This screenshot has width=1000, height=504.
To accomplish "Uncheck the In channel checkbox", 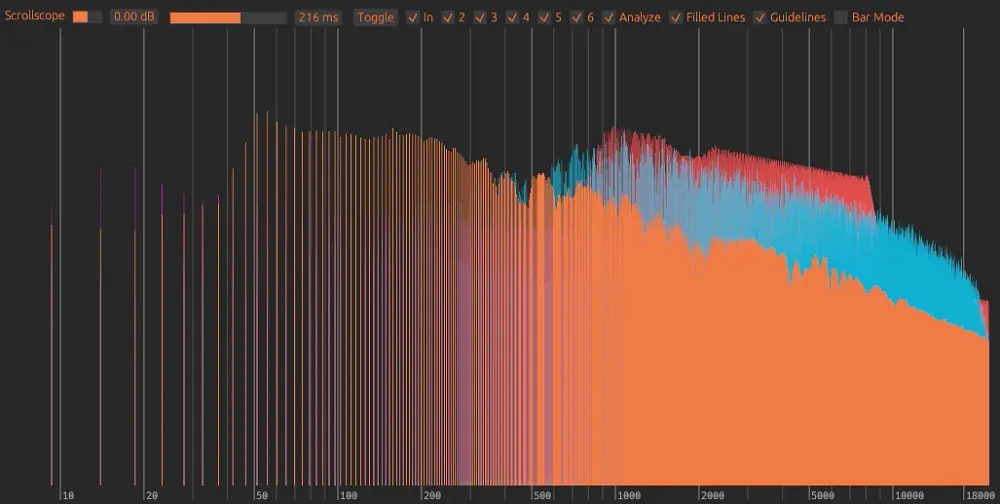I will point(413,17).
